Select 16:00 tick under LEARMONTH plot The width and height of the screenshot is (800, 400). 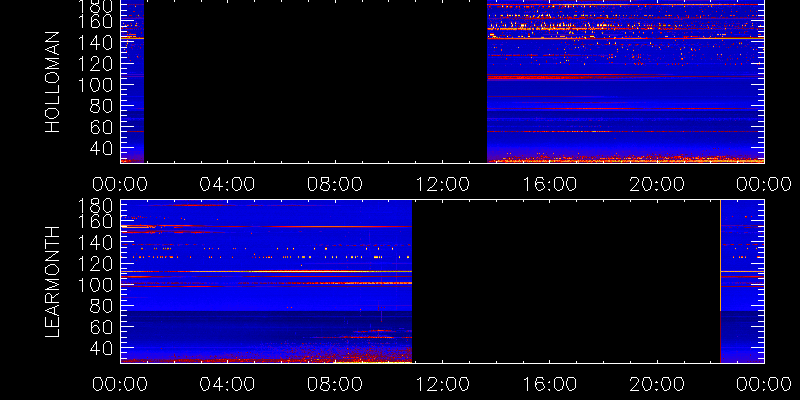tap(549, 384)
